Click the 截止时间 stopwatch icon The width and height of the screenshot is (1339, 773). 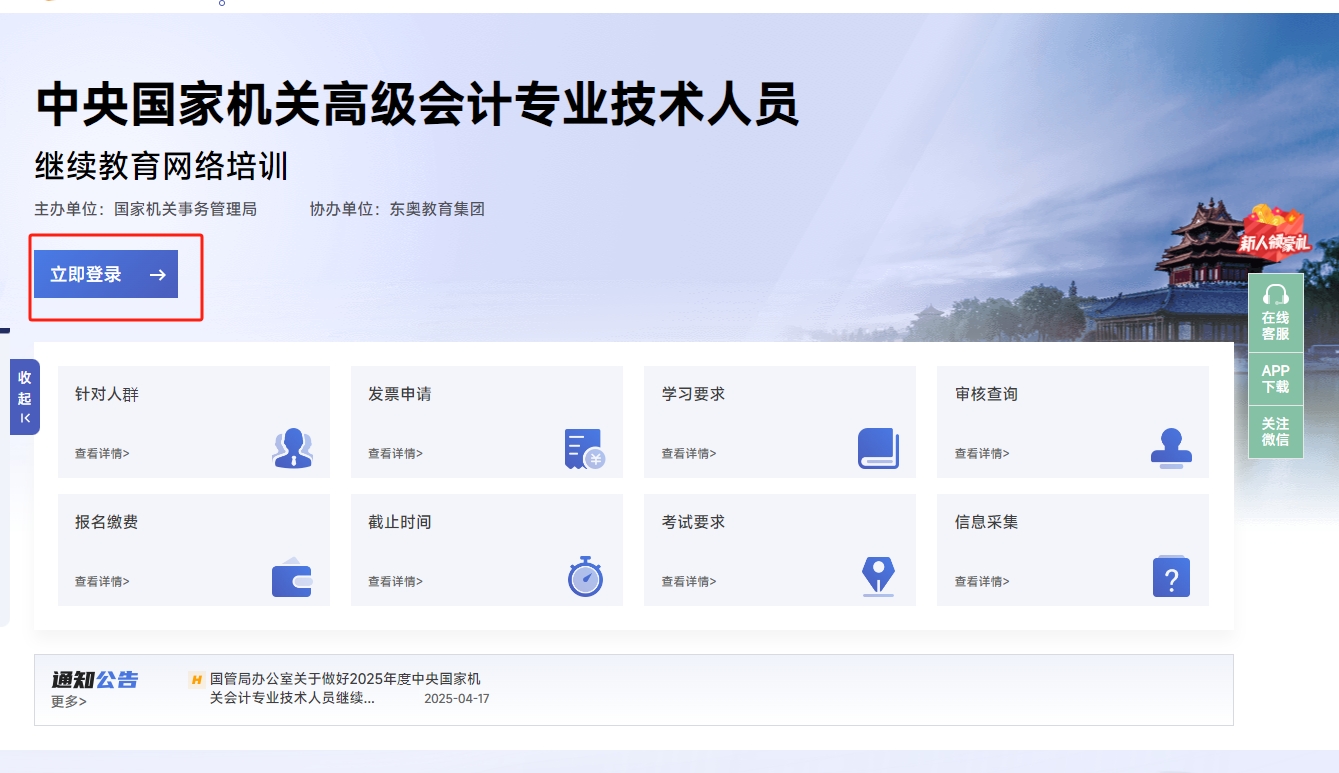pos(585,578)
